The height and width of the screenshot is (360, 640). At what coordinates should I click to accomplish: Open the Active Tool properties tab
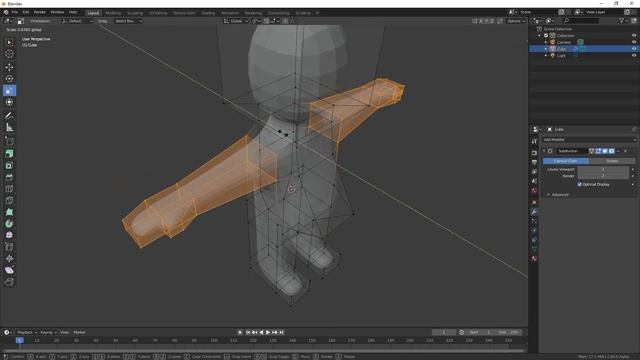[x=534, y=141]
